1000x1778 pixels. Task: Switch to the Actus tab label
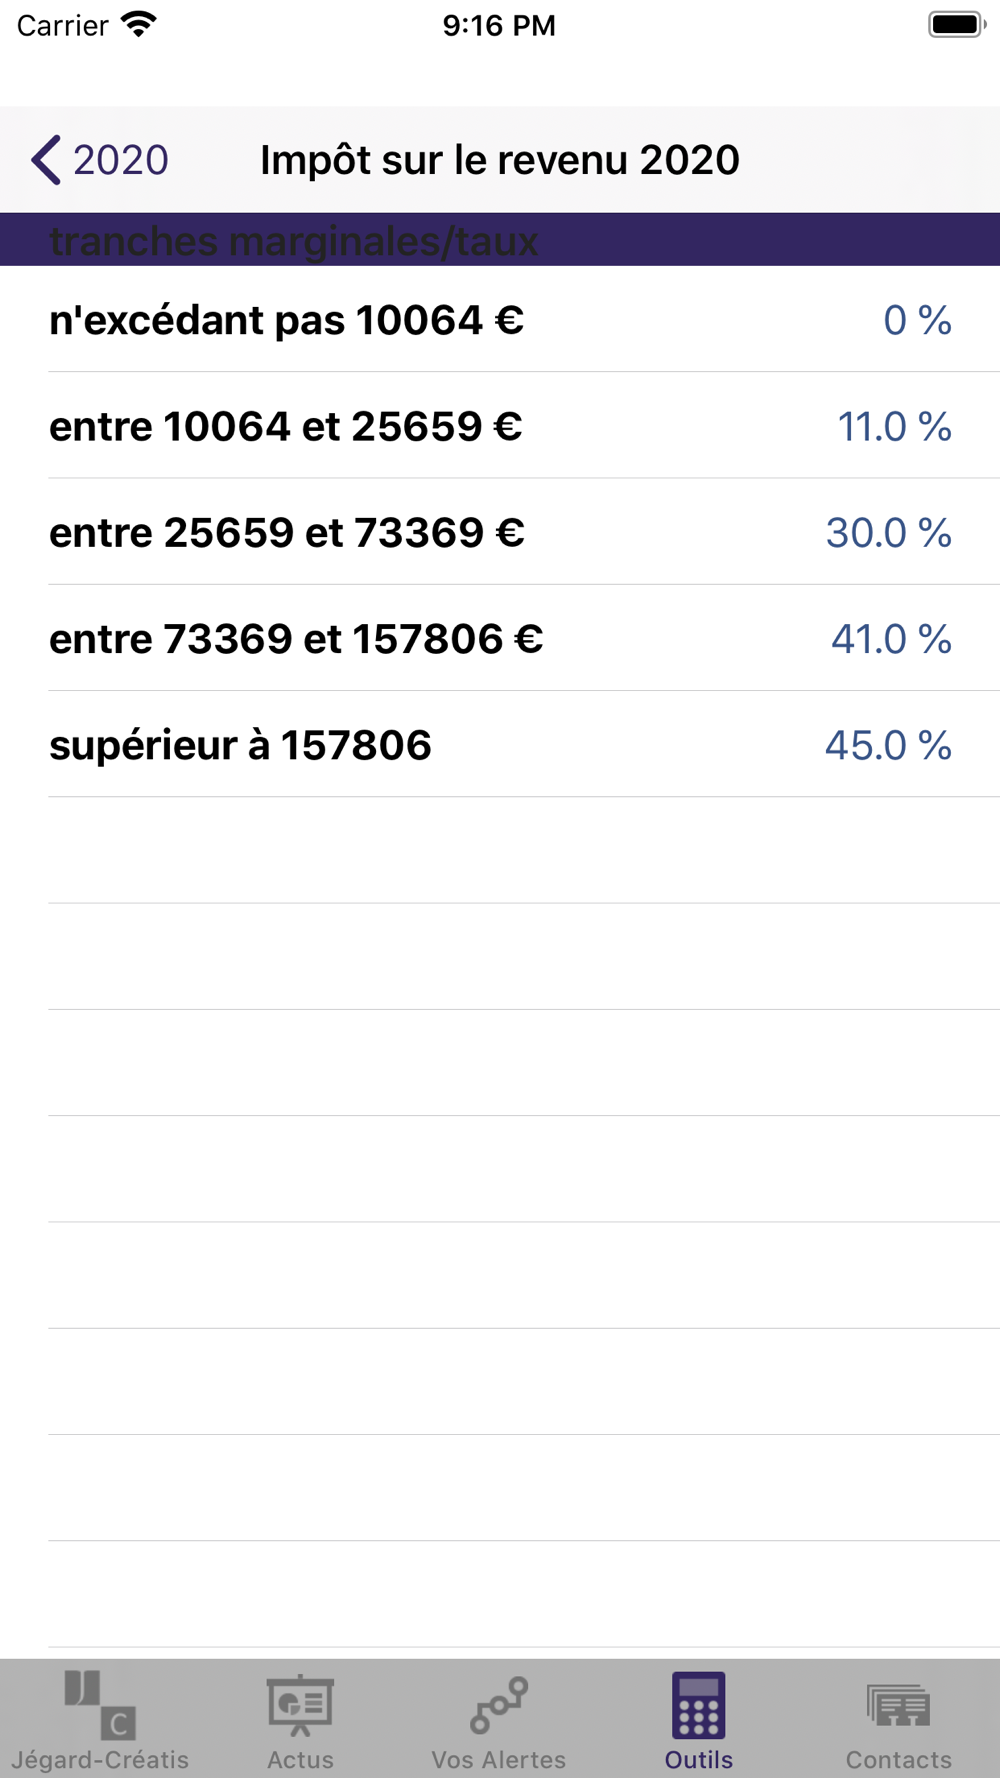[x=300, y=1759]
